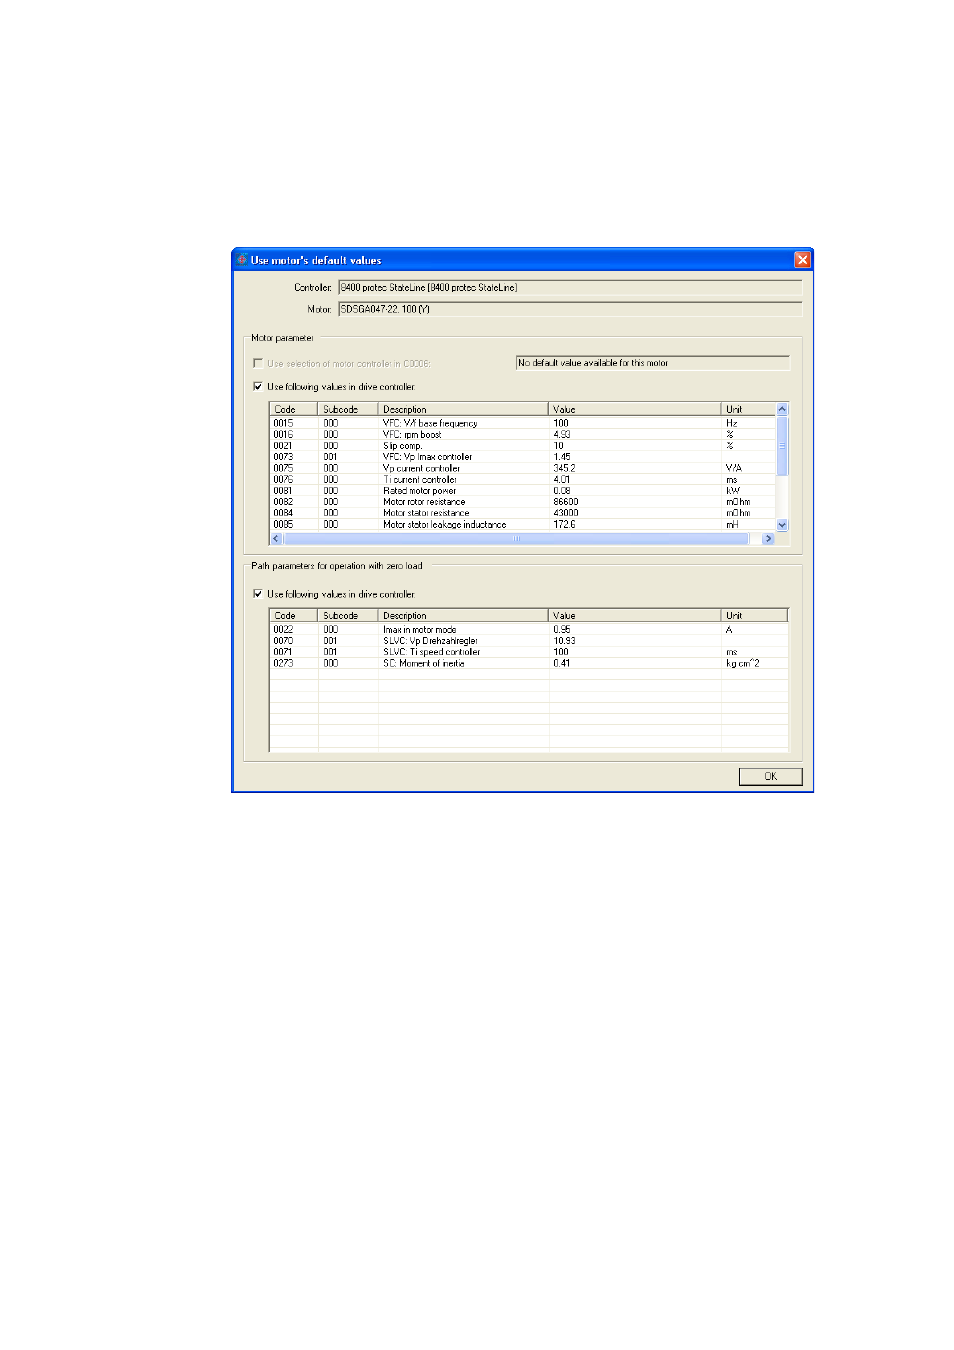Click unit cell 'kW'

733,491
